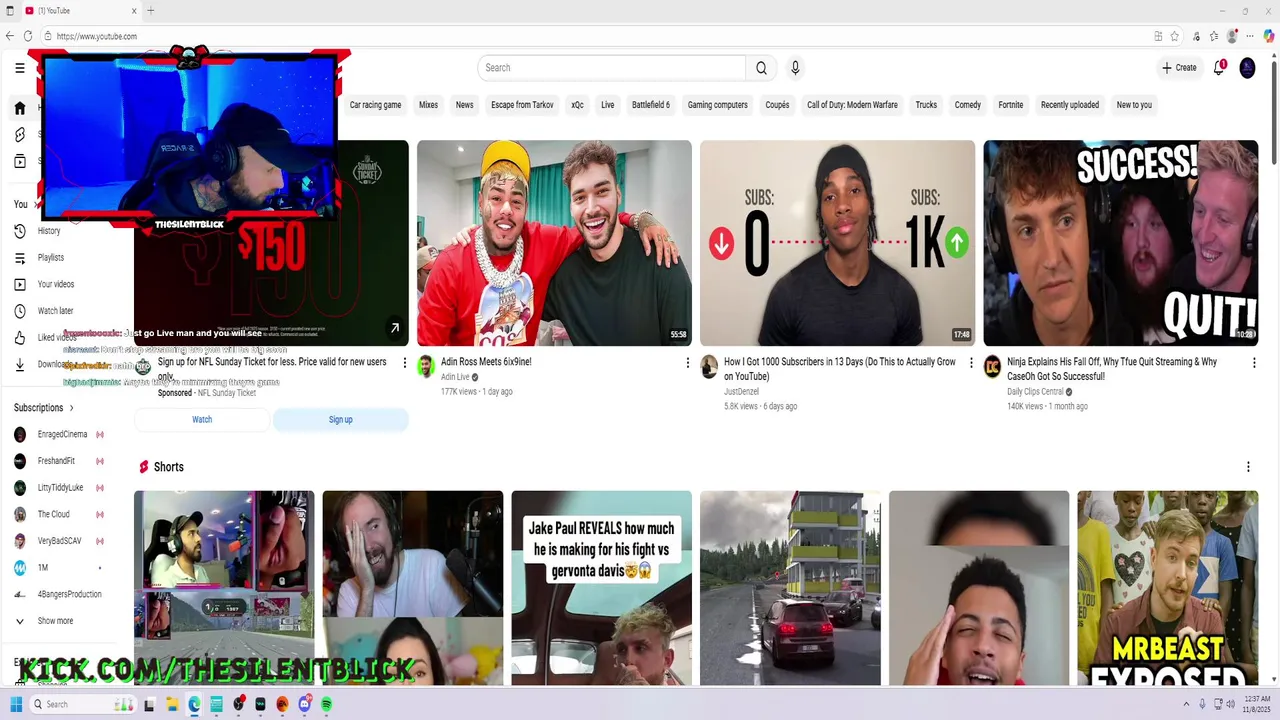Expand the Subscriptions section chevron
This screenshot has height=720, width=1280.
(71, 408)
